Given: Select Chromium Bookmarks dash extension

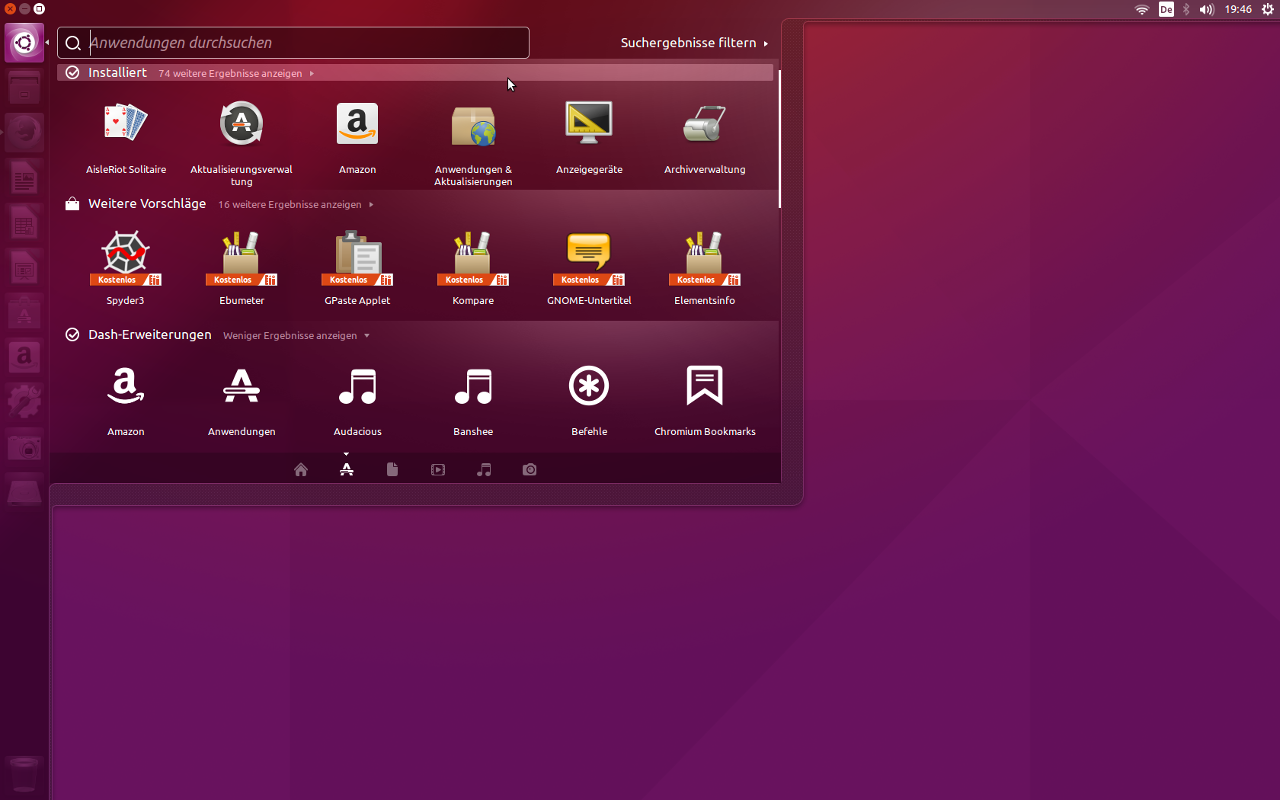Looking at the screenshot, I should point(705,399).
